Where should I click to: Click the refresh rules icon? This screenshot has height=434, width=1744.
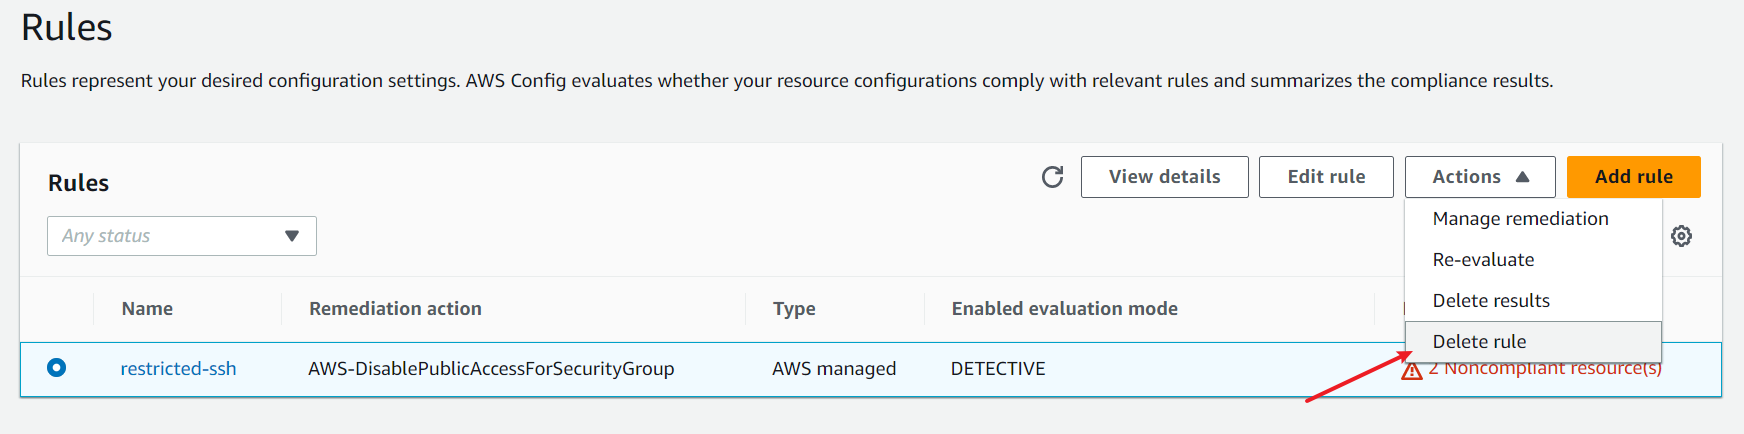pos(1052,177)
